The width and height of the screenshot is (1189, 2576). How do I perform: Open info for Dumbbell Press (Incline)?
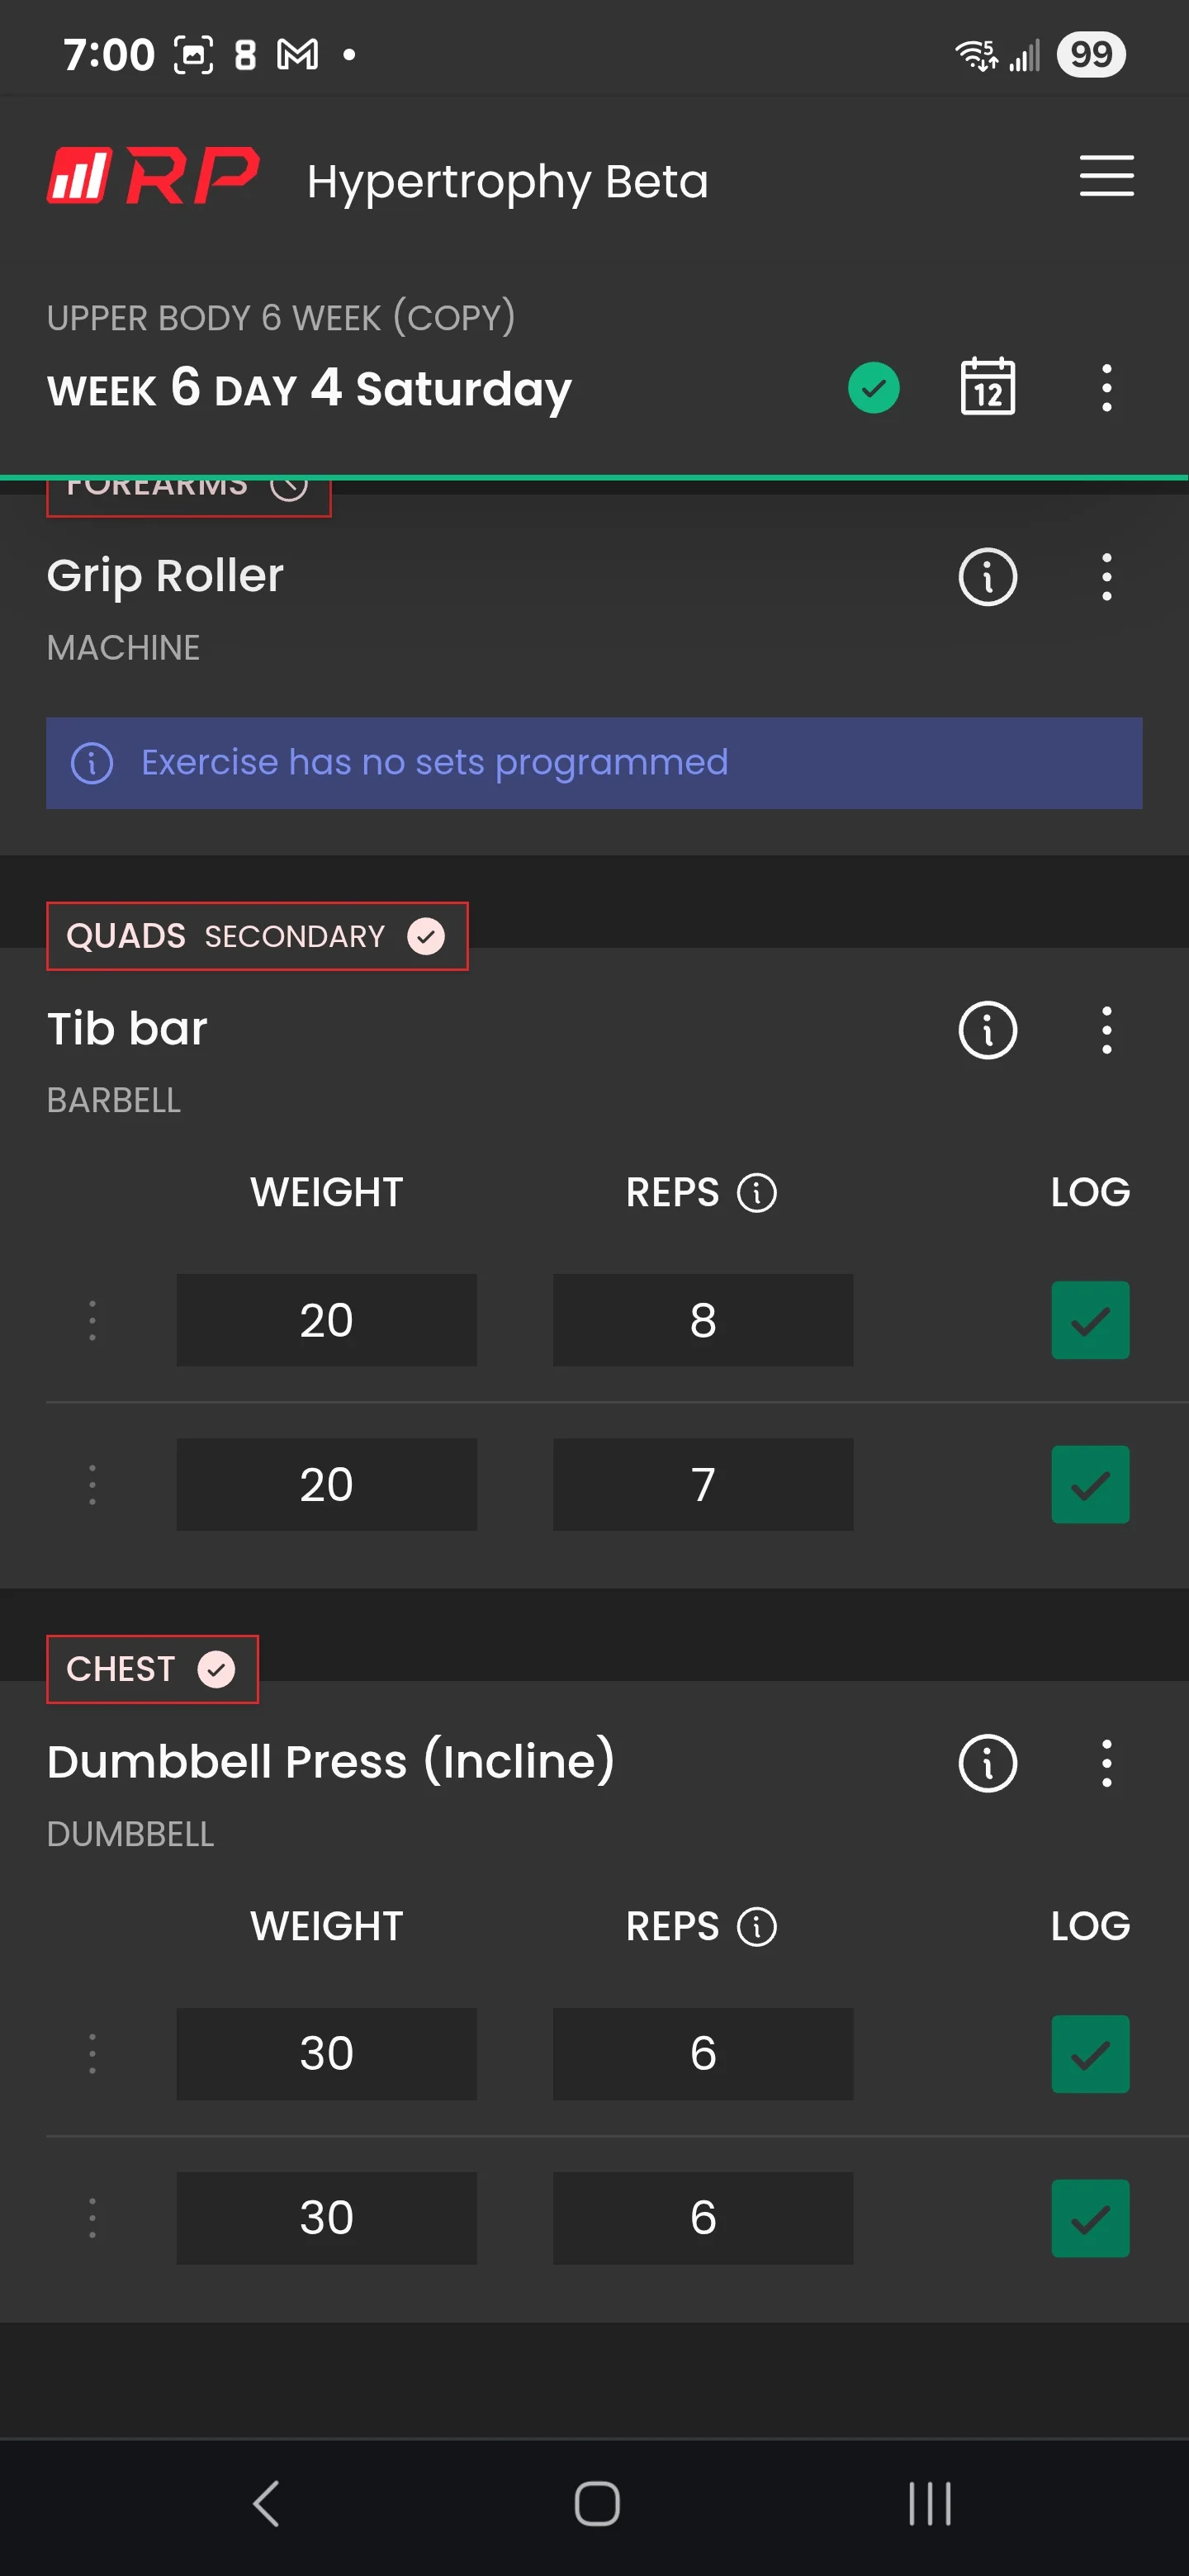[x=987, y=1763]
